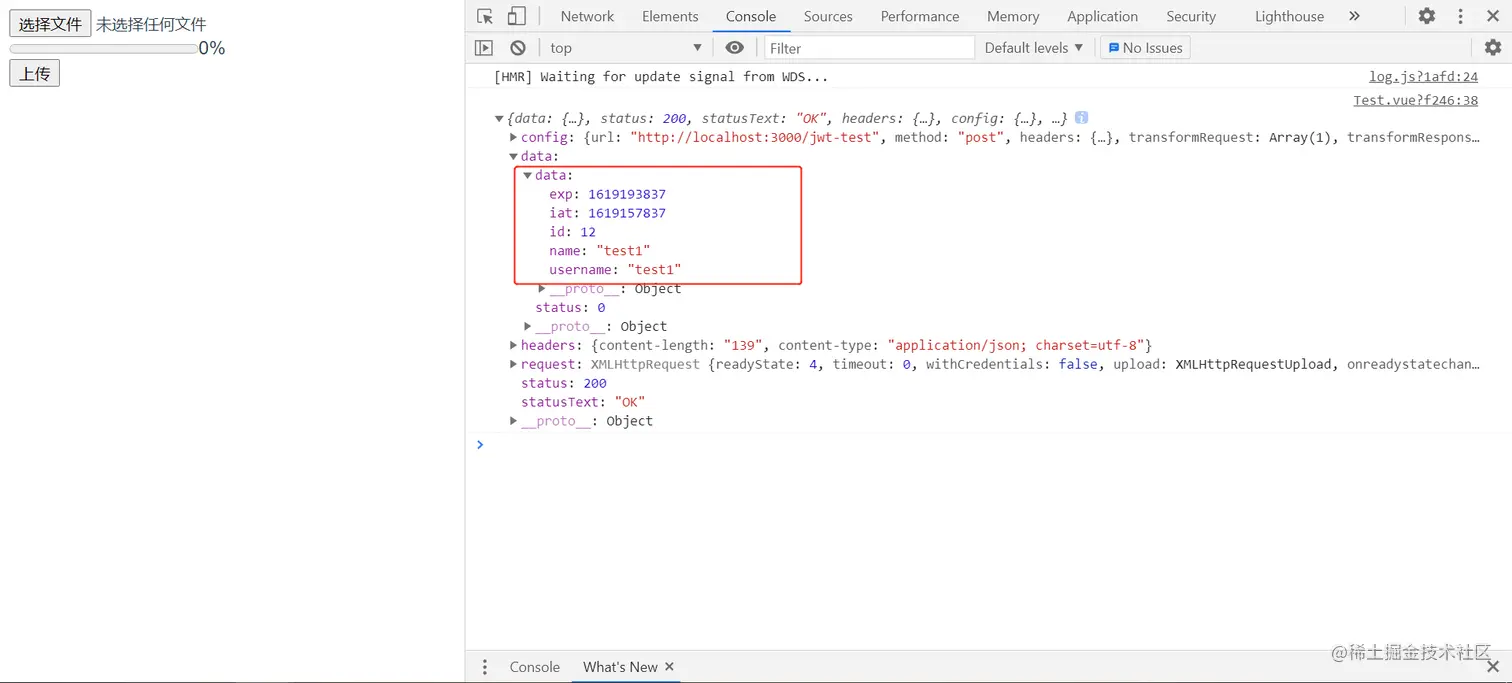Select the exp: 1619193837 value

(x=627, y=195)
